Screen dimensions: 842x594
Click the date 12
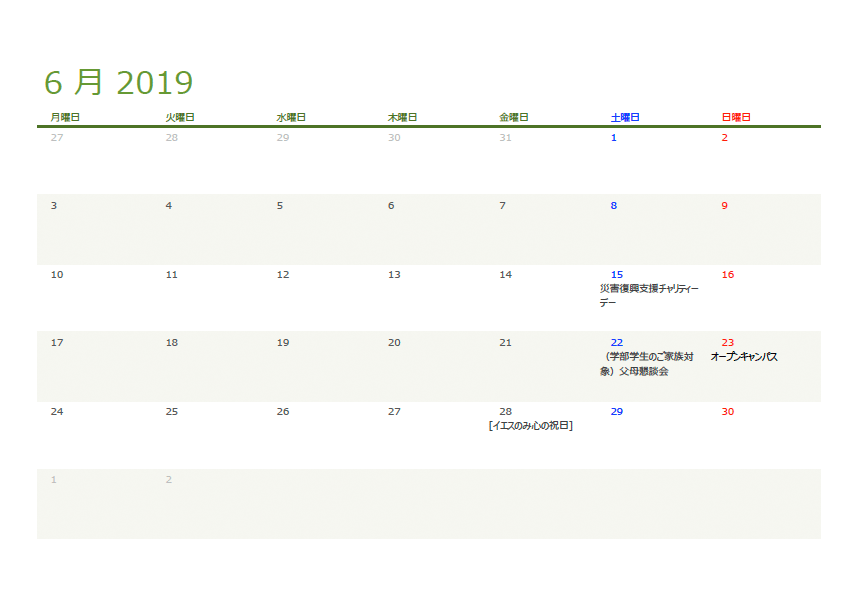pos(283,274)
